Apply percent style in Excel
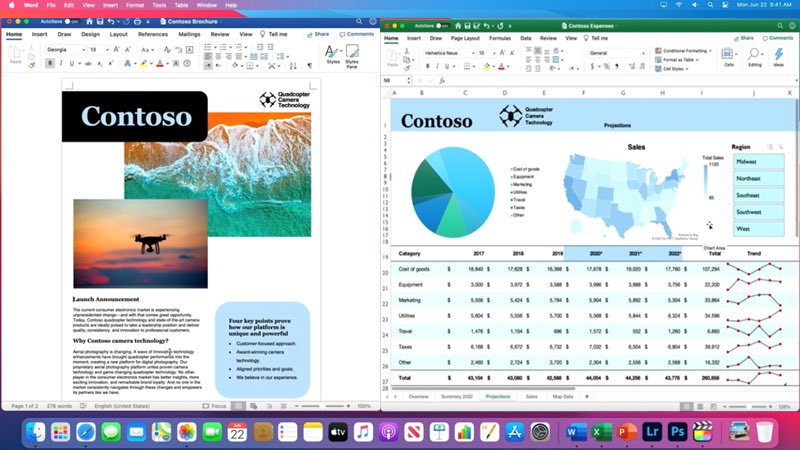The width and height of the screenshot is (800, 450). [607, 66]
